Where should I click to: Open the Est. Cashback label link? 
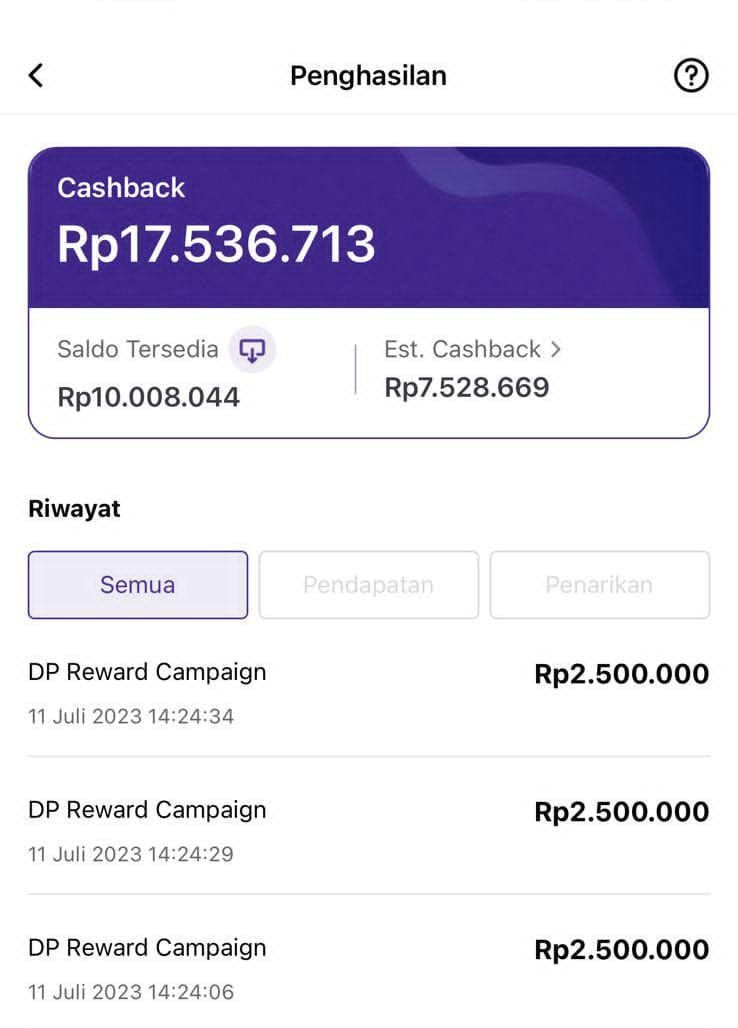coord(463,349)
